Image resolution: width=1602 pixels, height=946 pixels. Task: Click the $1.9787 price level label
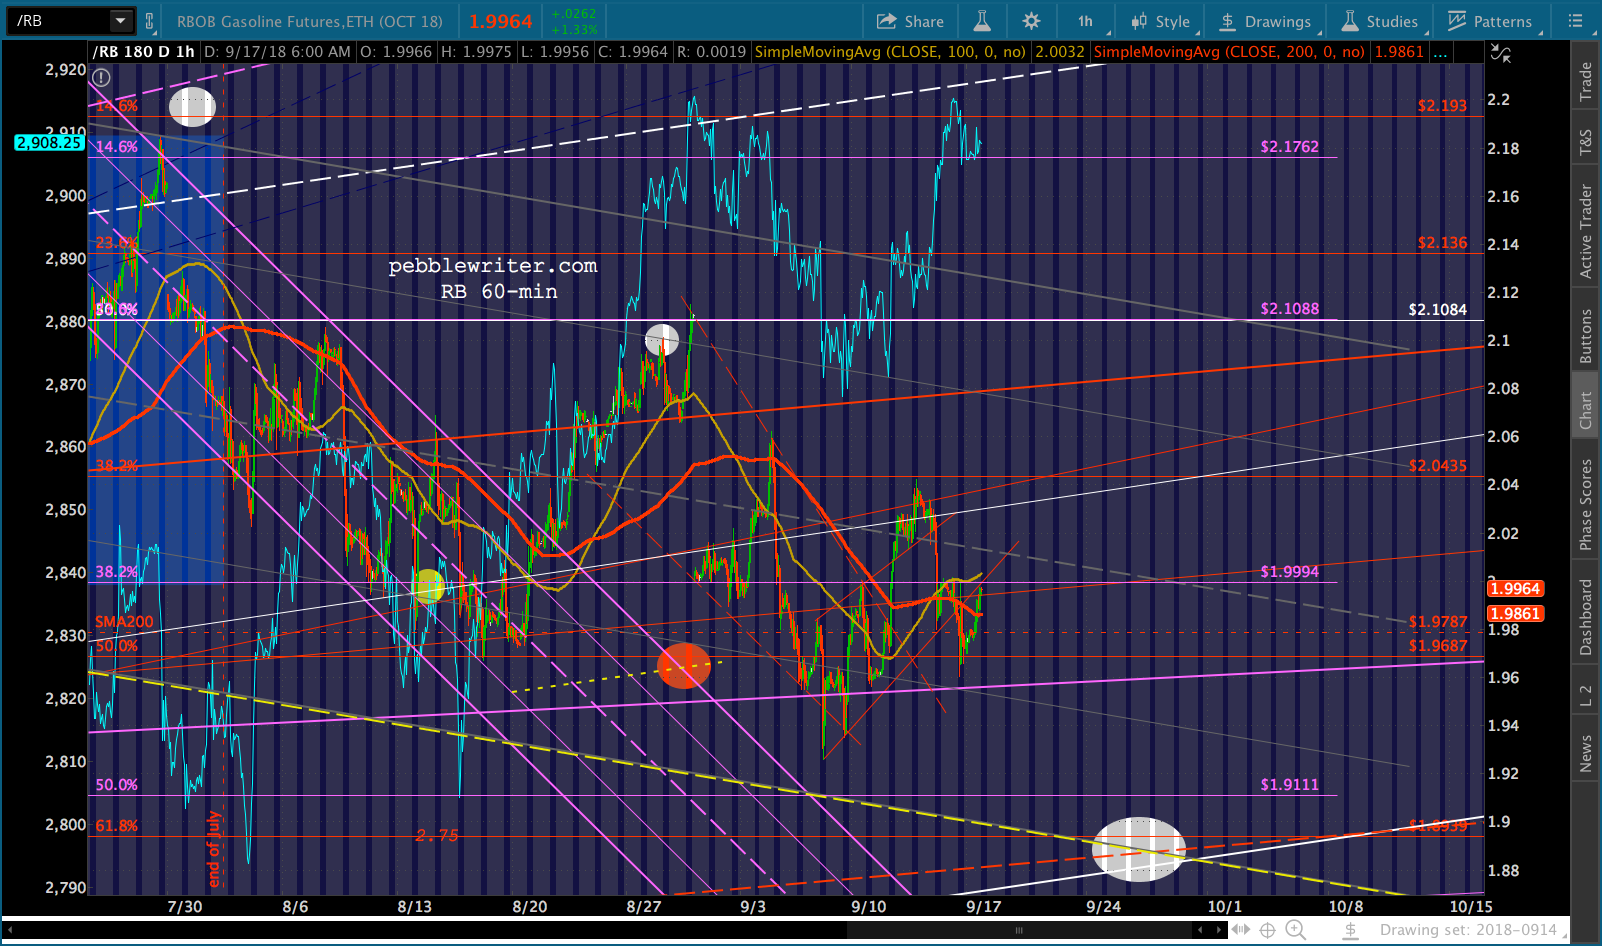[x=1437, y=622]
